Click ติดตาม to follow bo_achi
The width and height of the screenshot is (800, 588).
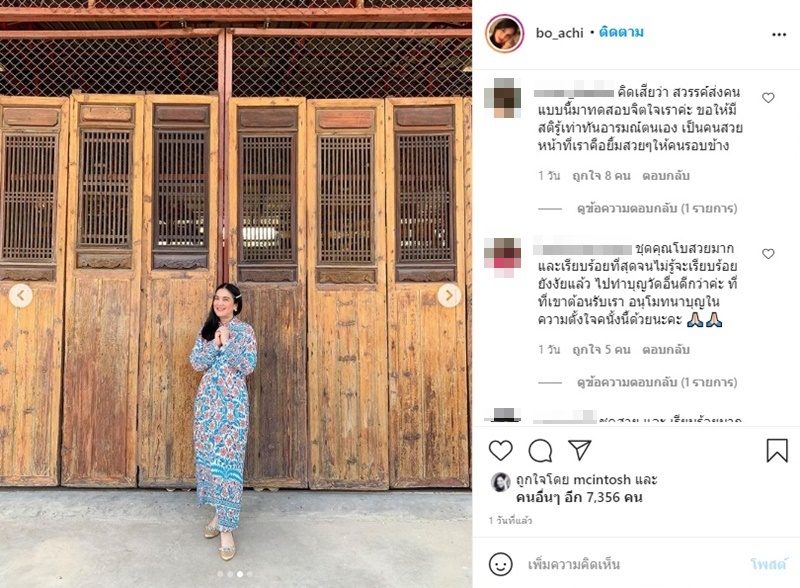[x=621, y=32]
